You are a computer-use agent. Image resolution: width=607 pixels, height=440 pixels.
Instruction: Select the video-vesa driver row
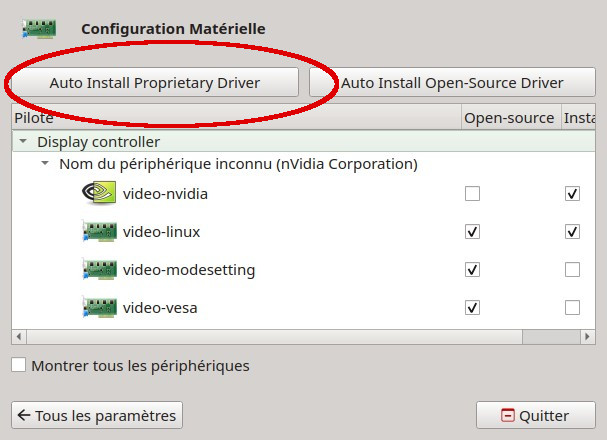tap(304, 308)
